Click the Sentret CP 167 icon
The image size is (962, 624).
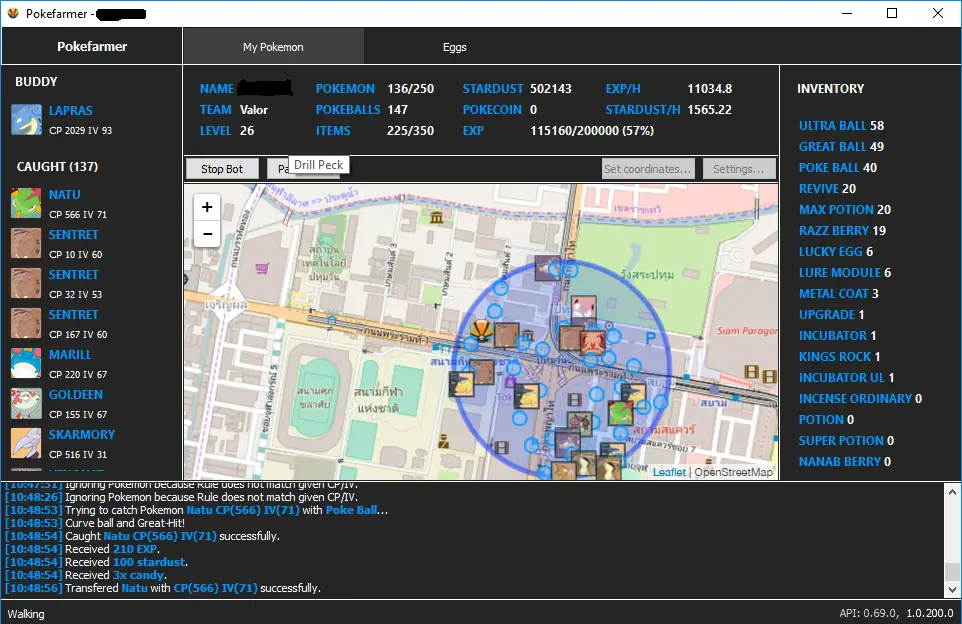[x=26, y=323]
